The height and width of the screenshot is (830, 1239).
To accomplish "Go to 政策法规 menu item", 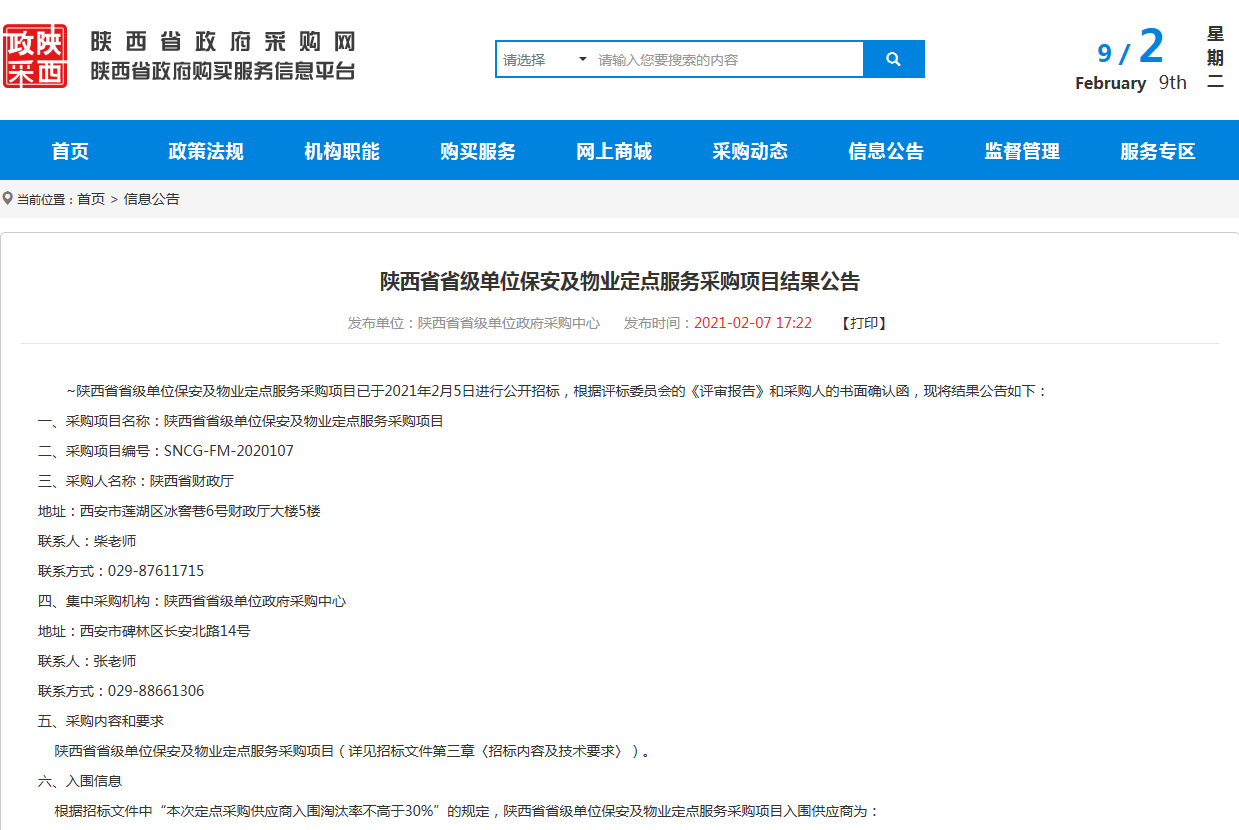I will click(x=206, y=151).
